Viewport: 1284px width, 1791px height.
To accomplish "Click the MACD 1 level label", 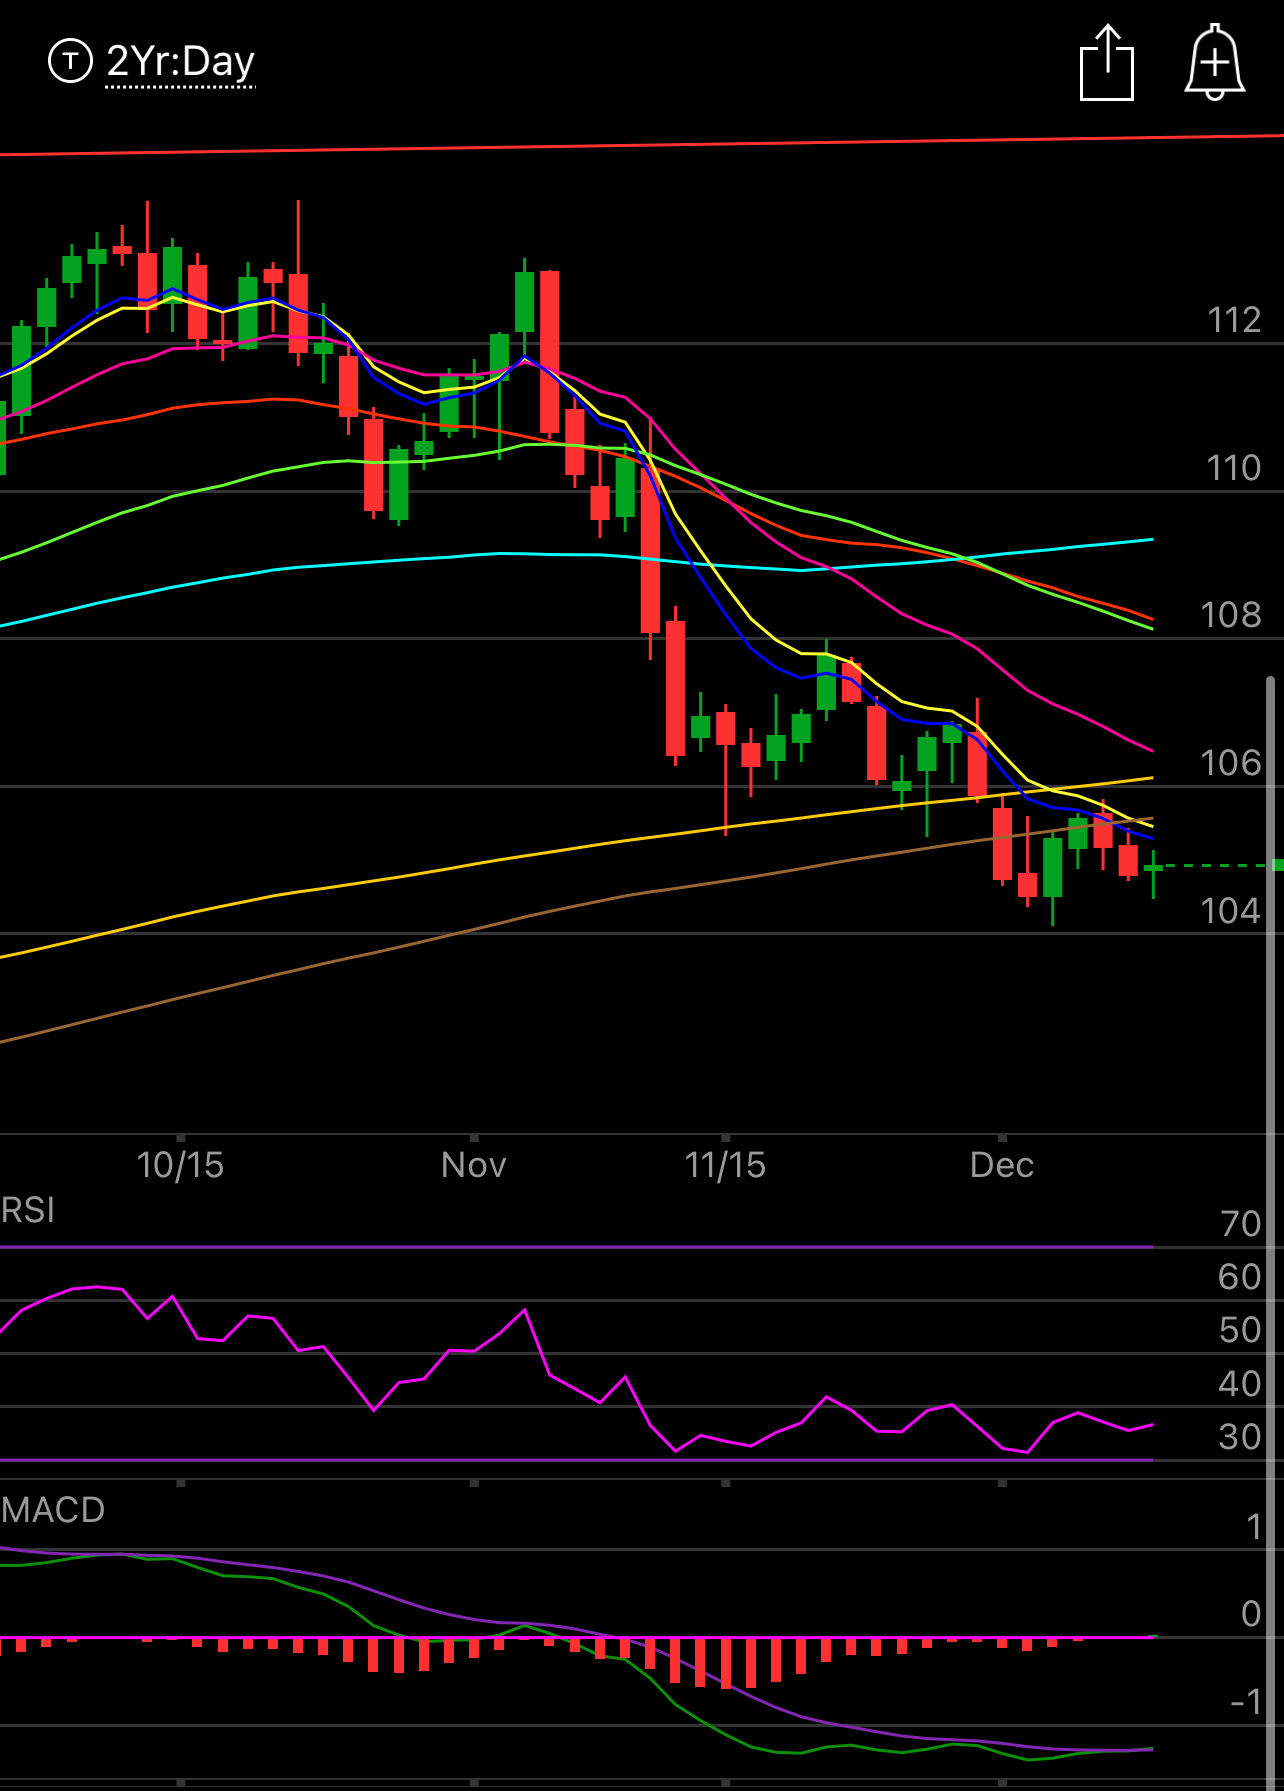I will 1254,1527.
